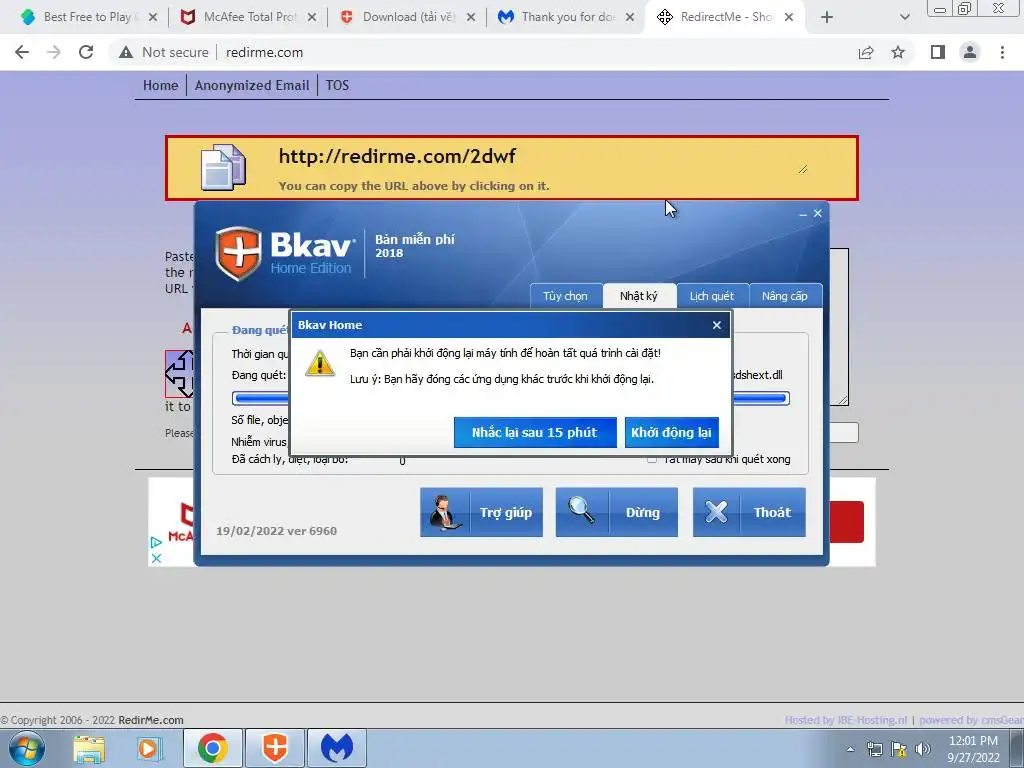Minimize the Bkav main window
Image resolution: width=1024 pixels, height=768 pixels.
click(803, 214)
